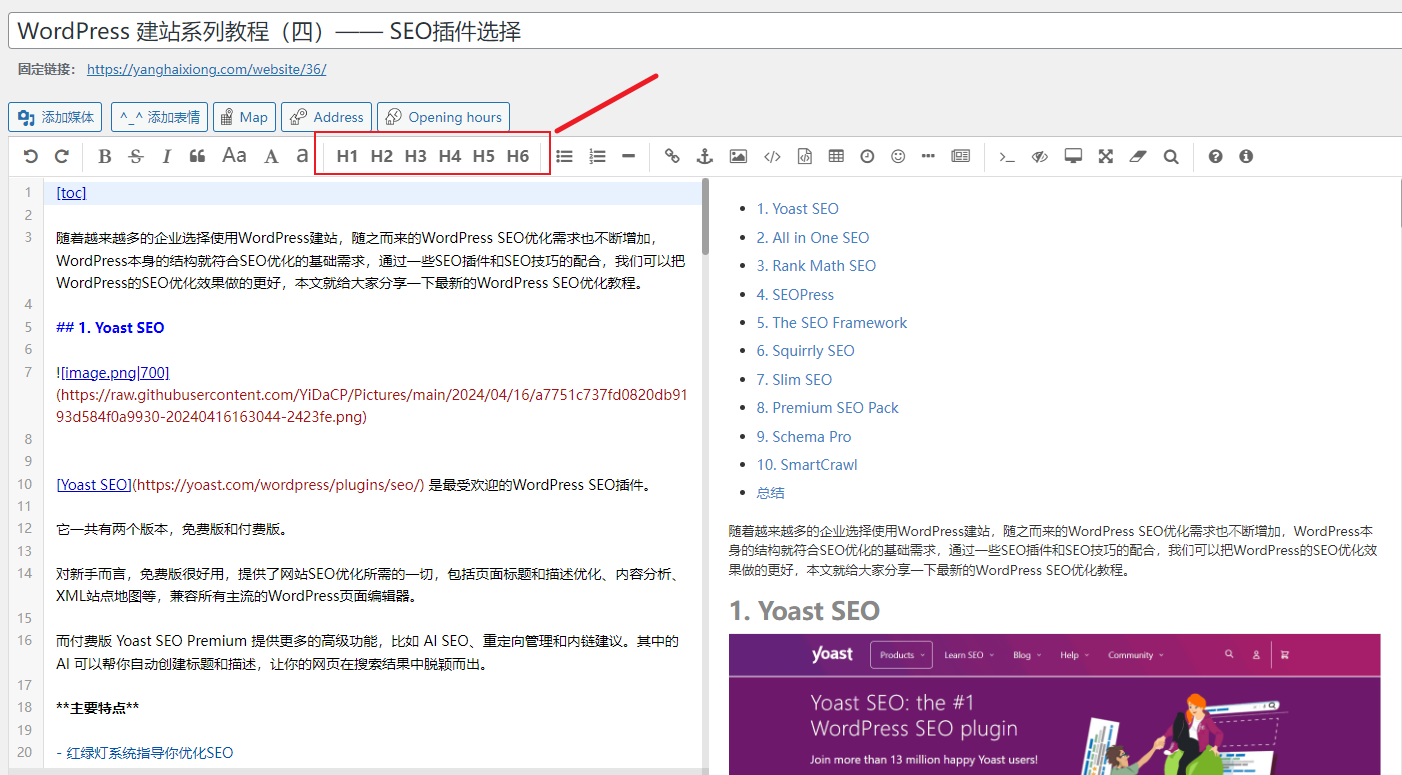Click the Map button

pyautogui.click(x=244, y=117)
